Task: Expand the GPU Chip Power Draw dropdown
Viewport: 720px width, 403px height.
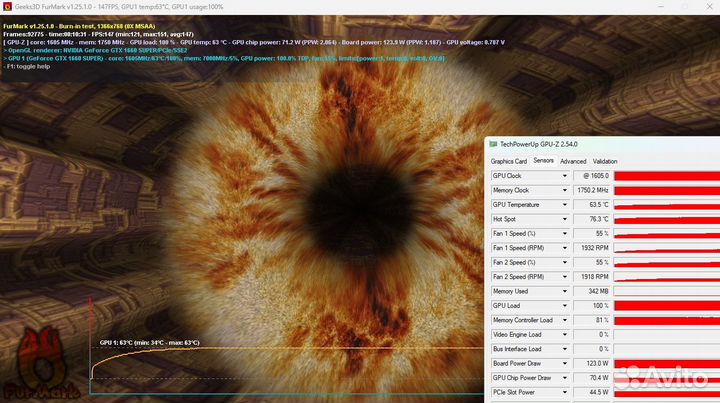Action: pyautogui.click(x=565, y=378)
